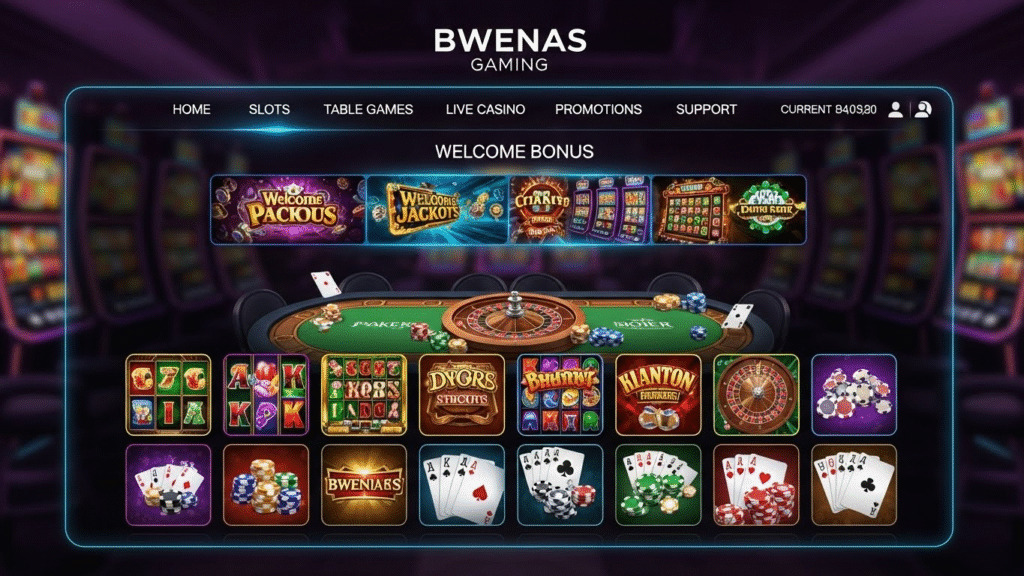Click the Bwenas Gaming logo
This screenshot has width=1024, height=576.
click(510, 49)
